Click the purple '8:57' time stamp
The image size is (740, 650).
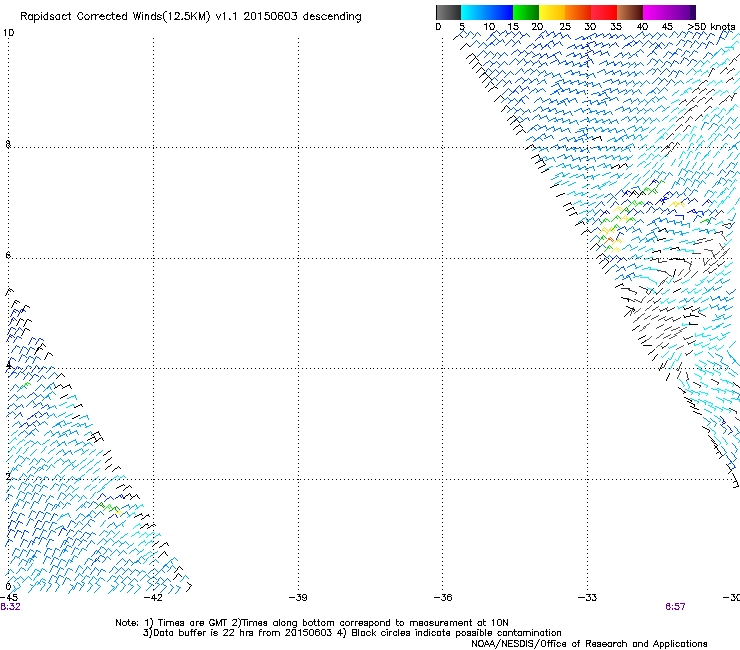pyautogui.click(x=675, y=607)
